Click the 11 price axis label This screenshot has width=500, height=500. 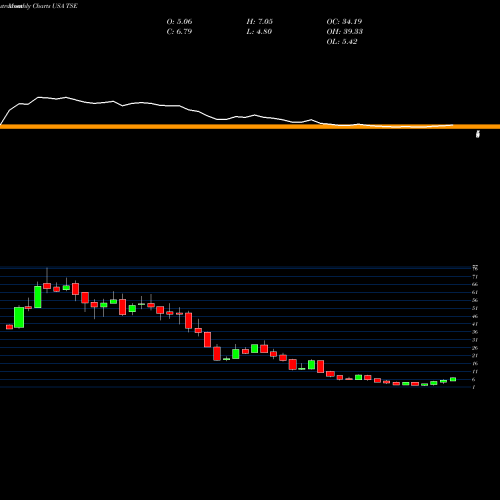pos(475,372)
